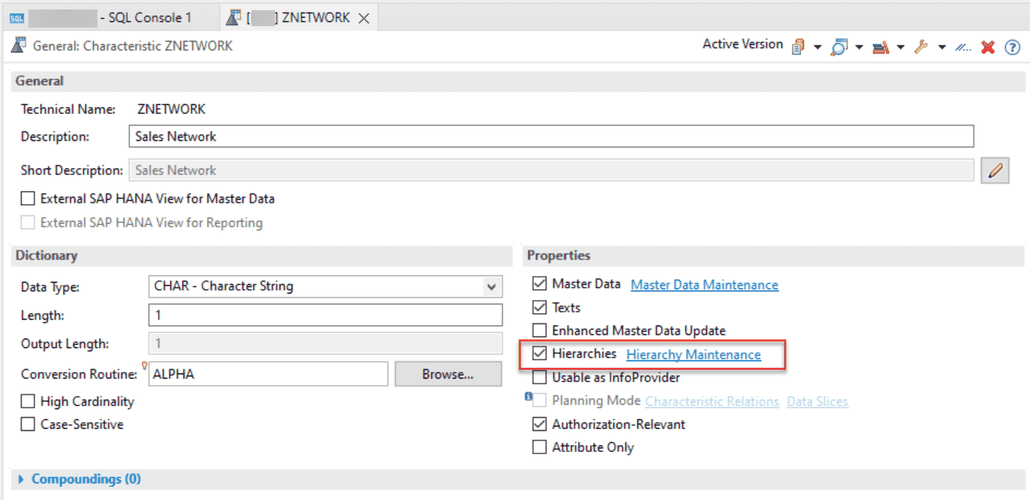
Task: Click the Browse... button
Action: click(447, 374)
